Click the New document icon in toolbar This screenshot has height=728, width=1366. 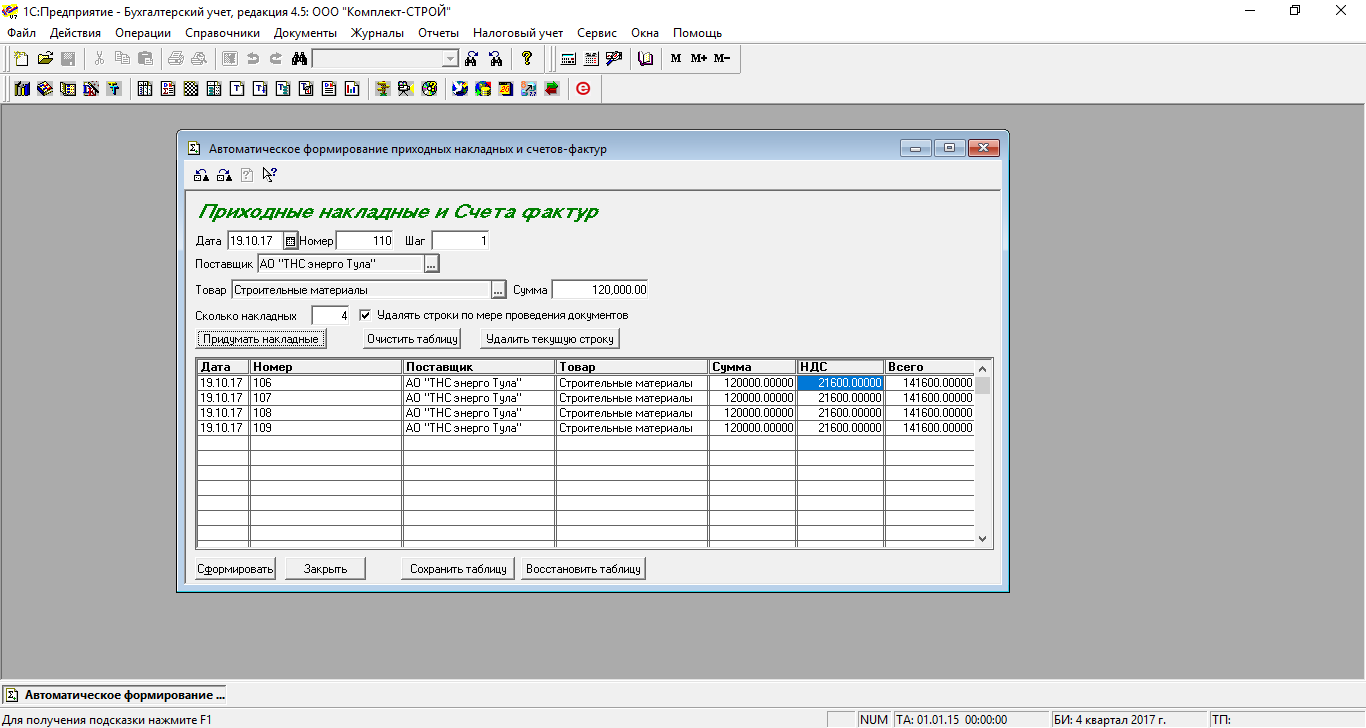21,58
